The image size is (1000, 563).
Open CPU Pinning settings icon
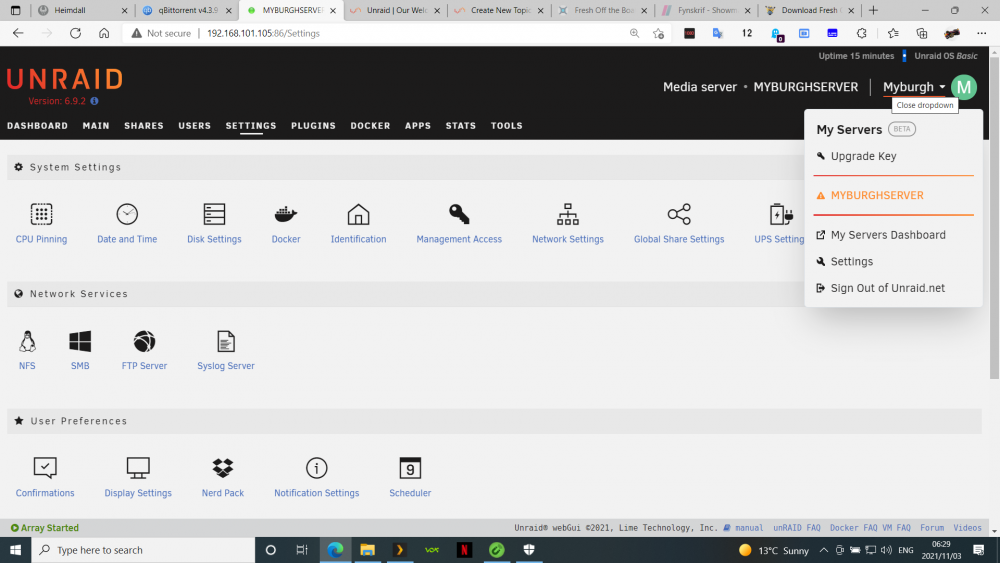41,214
